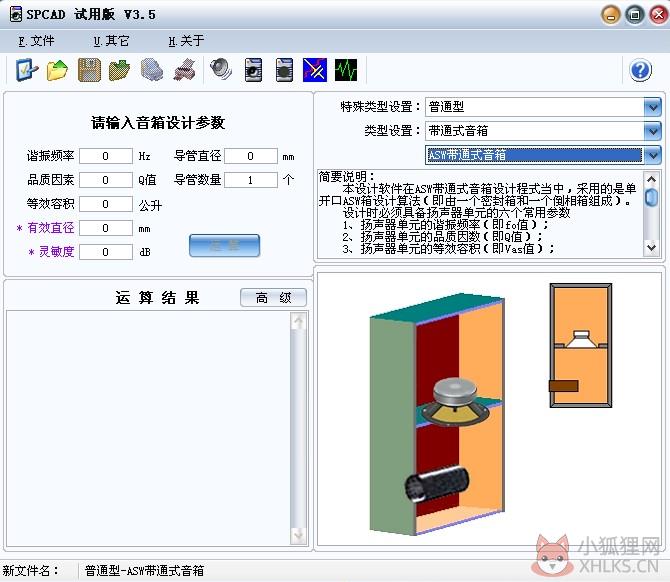Click the 运算结果 output area

click(148, 429)
